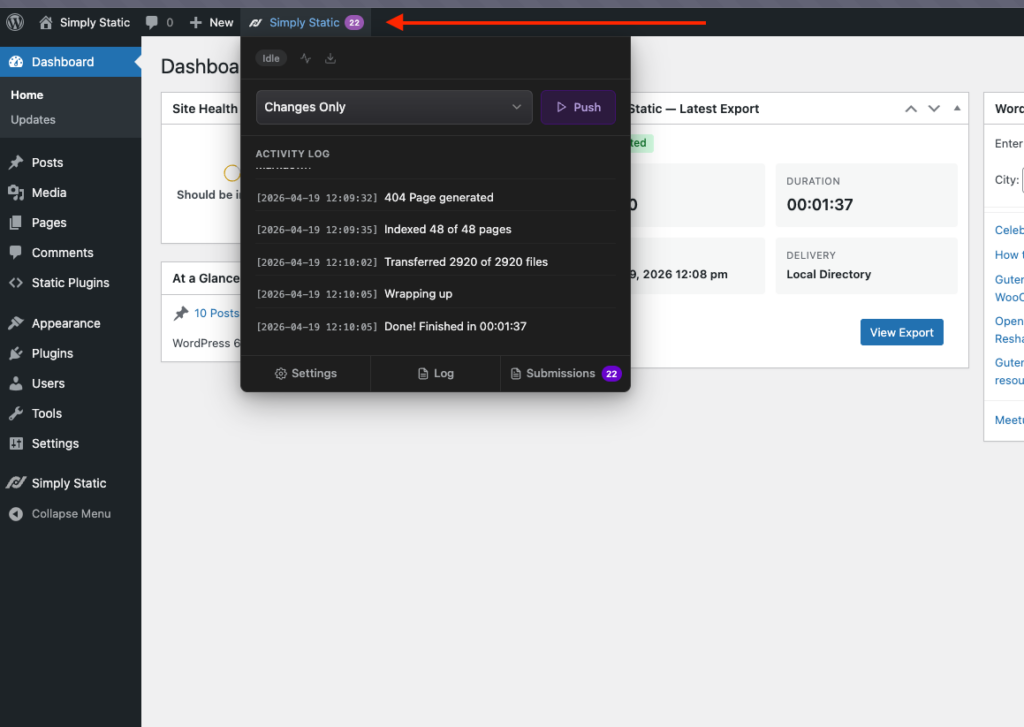Click New in the admin toolbar
This screenshot has height=727, width=1024.
pyautogui.click(x=211, y=21)
